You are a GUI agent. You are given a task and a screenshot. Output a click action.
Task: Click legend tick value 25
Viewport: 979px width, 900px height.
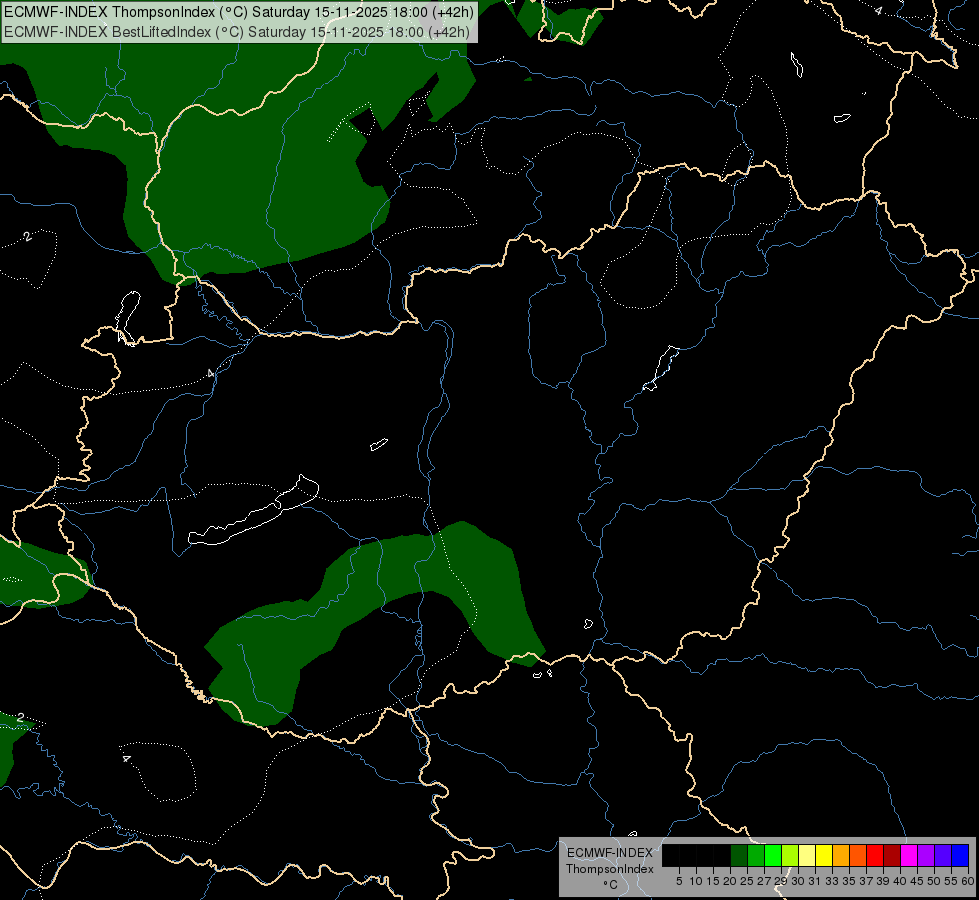tap(747, 881)
